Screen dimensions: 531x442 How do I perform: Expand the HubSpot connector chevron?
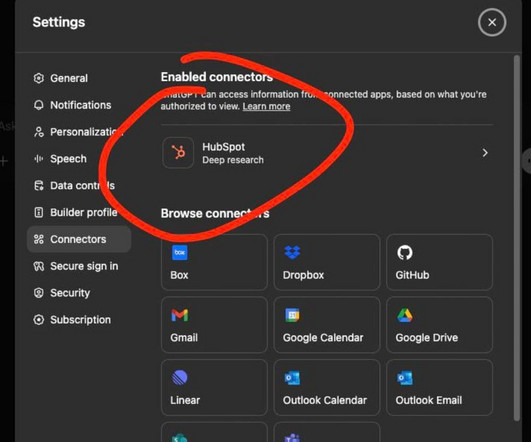pyautogui.click(x=485, y=153)
